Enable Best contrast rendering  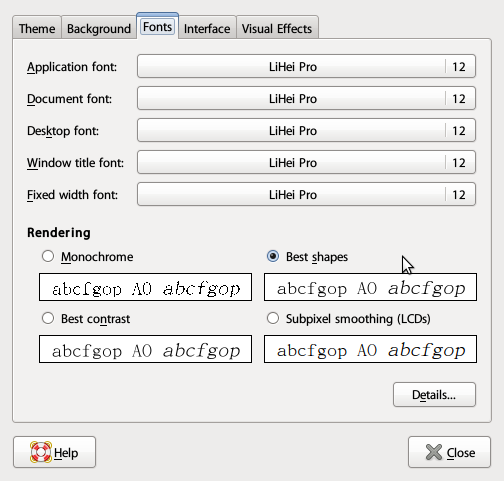point(48,318)
